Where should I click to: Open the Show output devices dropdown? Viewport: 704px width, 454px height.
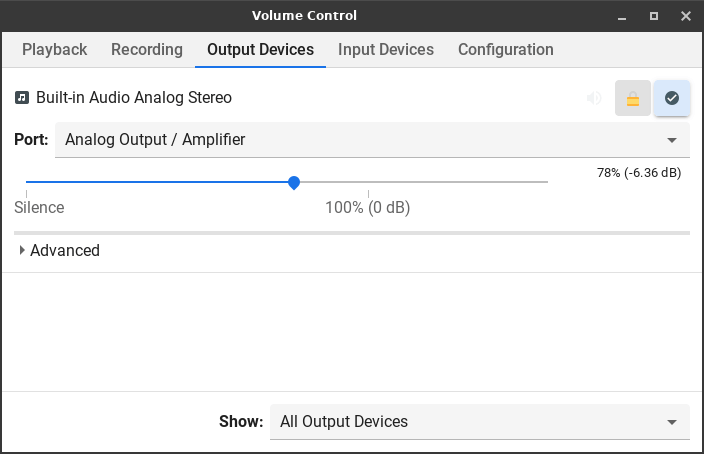[x=479, y=422]
